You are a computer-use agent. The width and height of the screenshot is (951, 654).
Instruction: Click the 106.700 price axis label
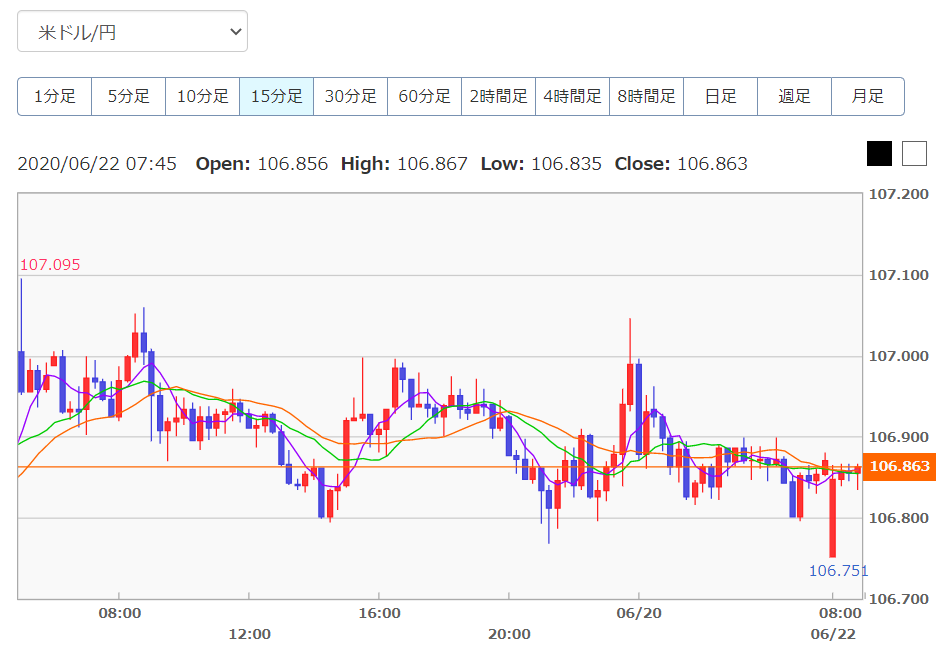coord(899,599)
